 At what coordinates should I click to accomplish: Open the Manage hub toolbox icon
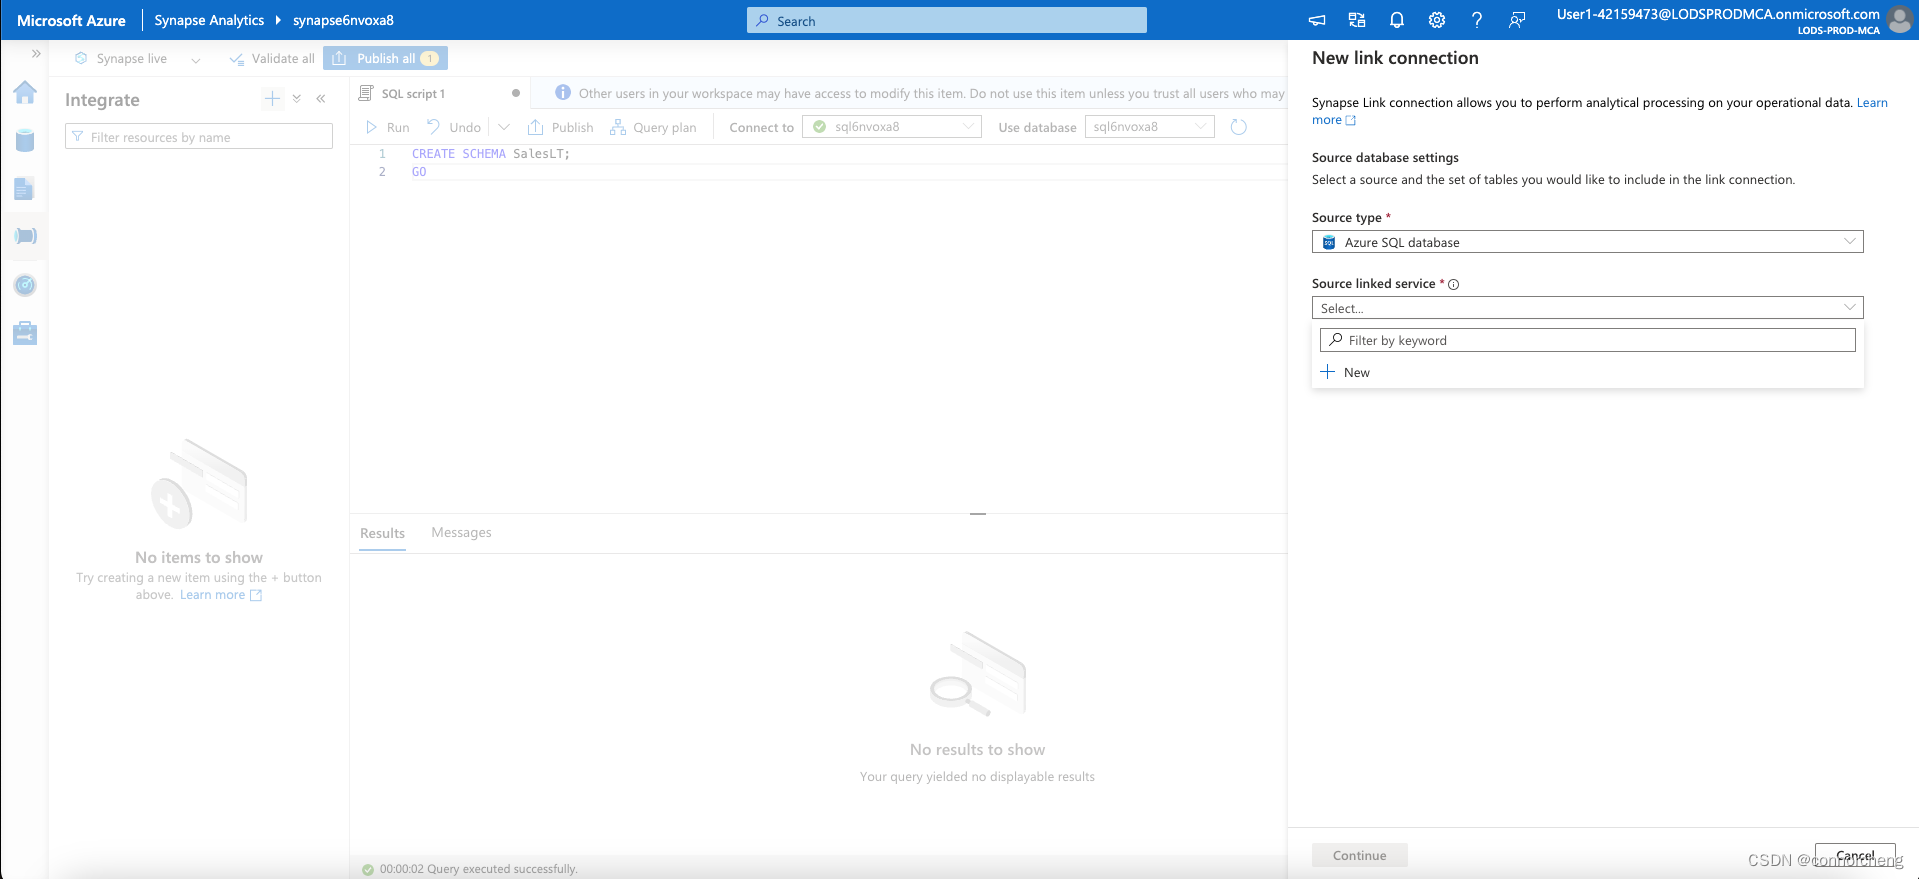click(x=25, y=333)
